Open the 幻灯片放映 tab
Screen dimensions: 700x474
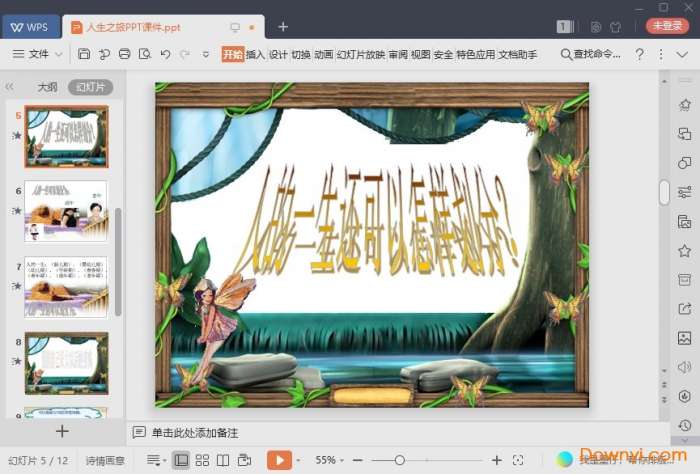[x=361, y=54]
